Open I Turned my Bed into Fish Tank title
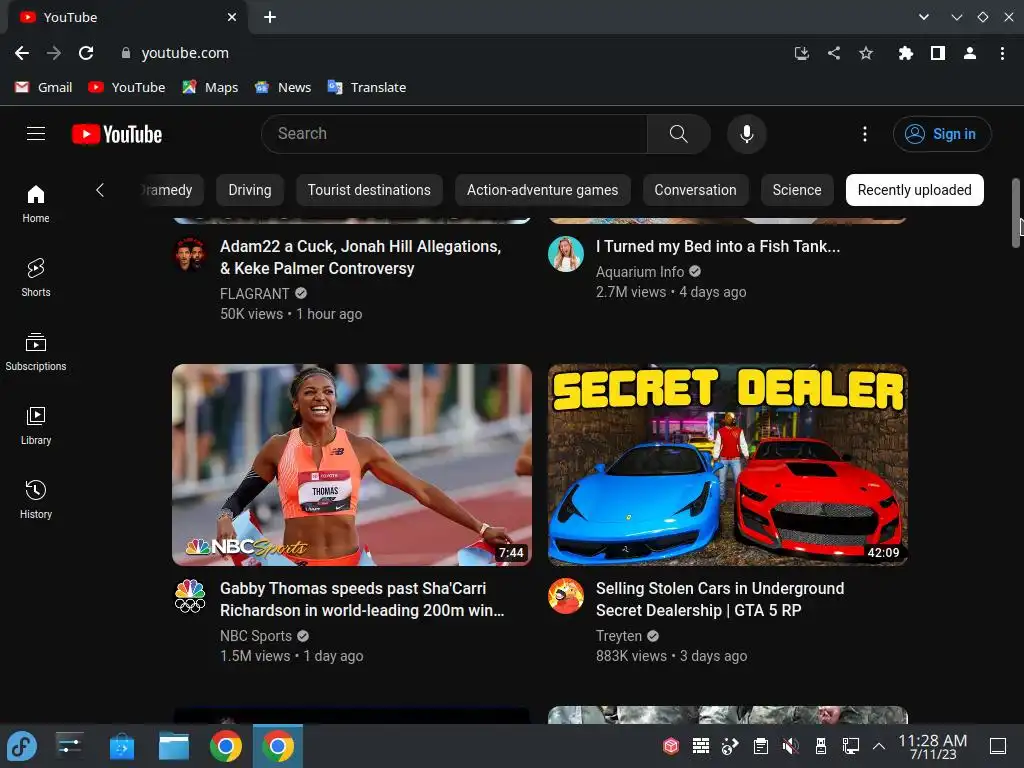 coord(718,246)
